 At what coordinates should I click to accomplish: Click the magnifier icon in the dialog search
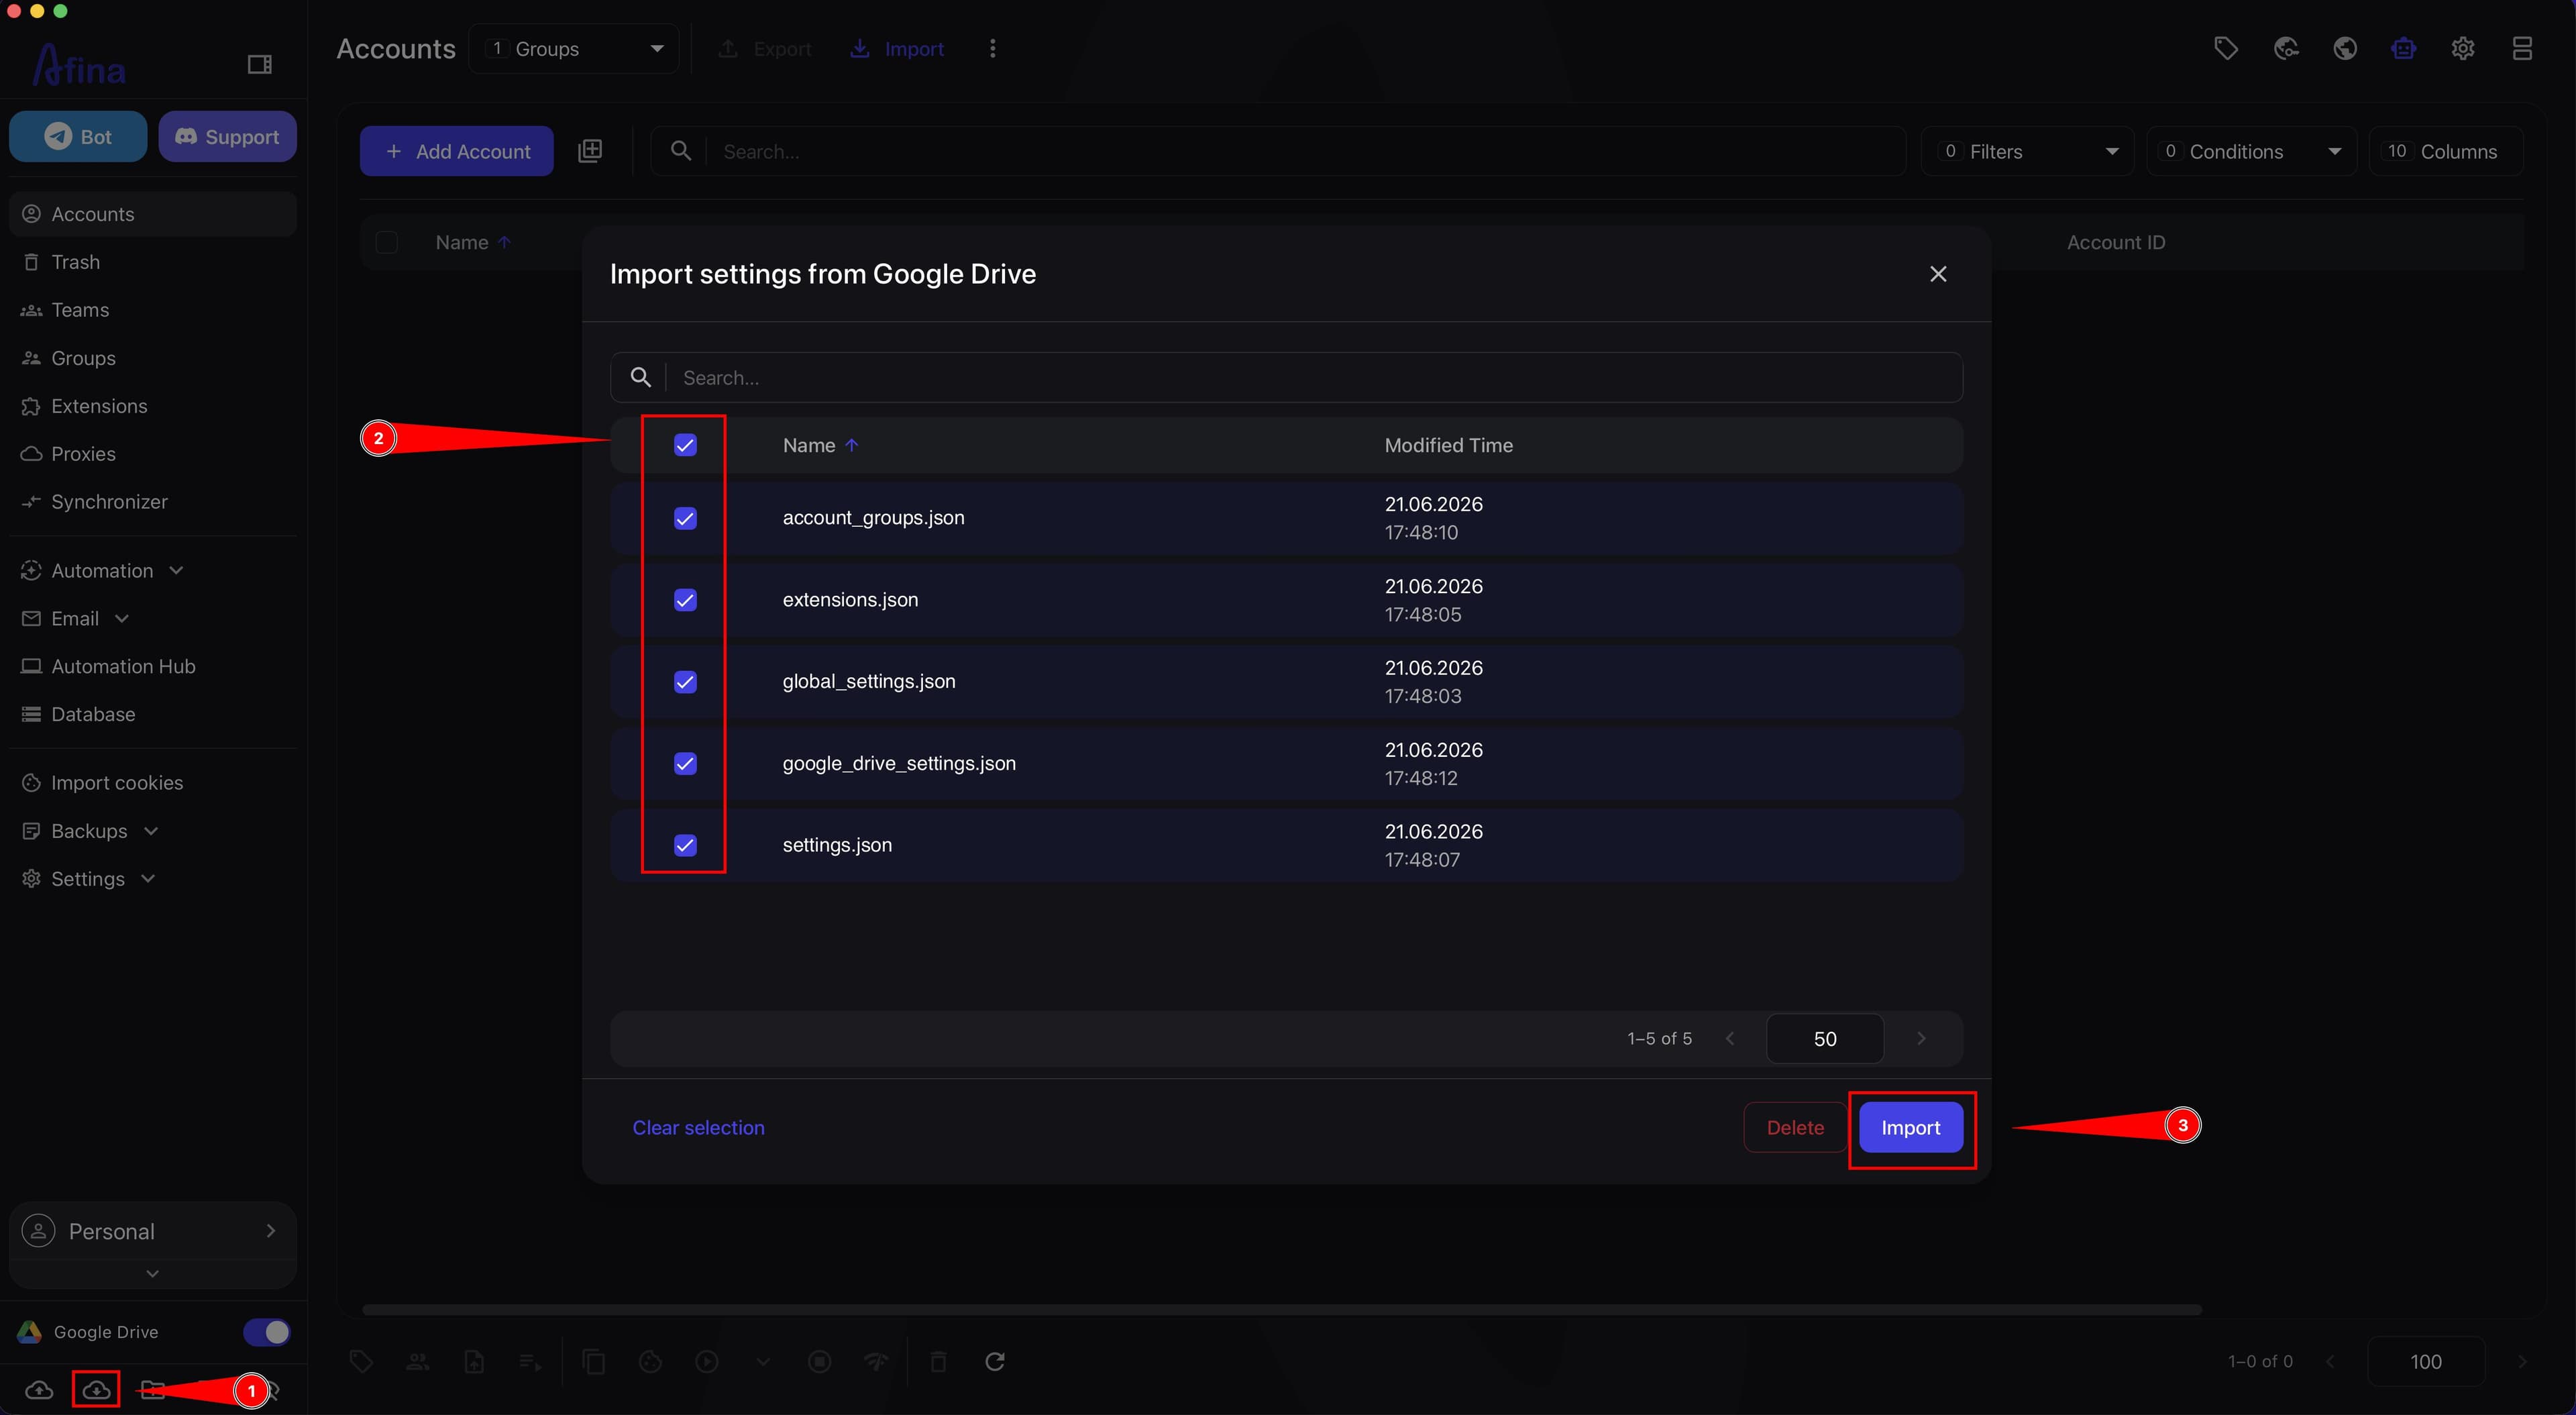641,377
